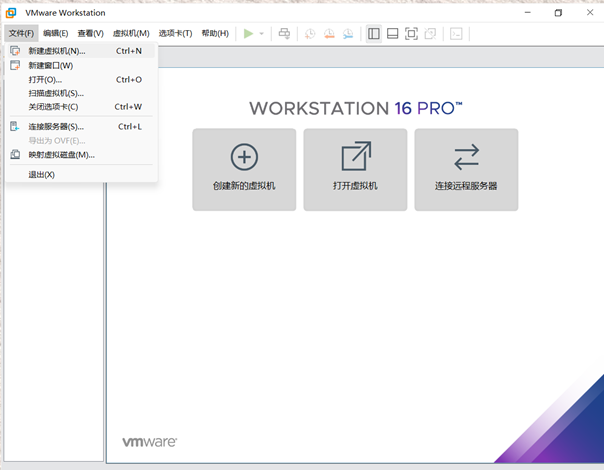Click the VMware Workstation title bar logo

click(11, 13)
